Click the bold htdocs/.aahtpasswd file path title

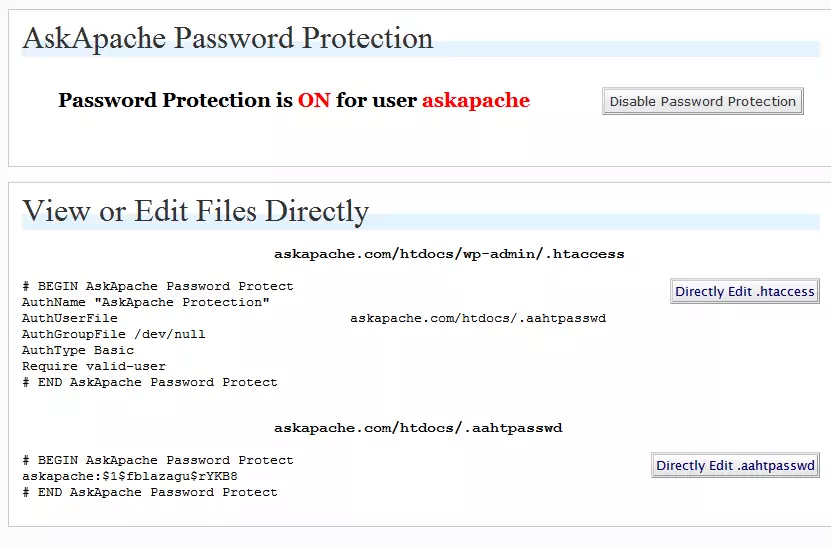418,428
